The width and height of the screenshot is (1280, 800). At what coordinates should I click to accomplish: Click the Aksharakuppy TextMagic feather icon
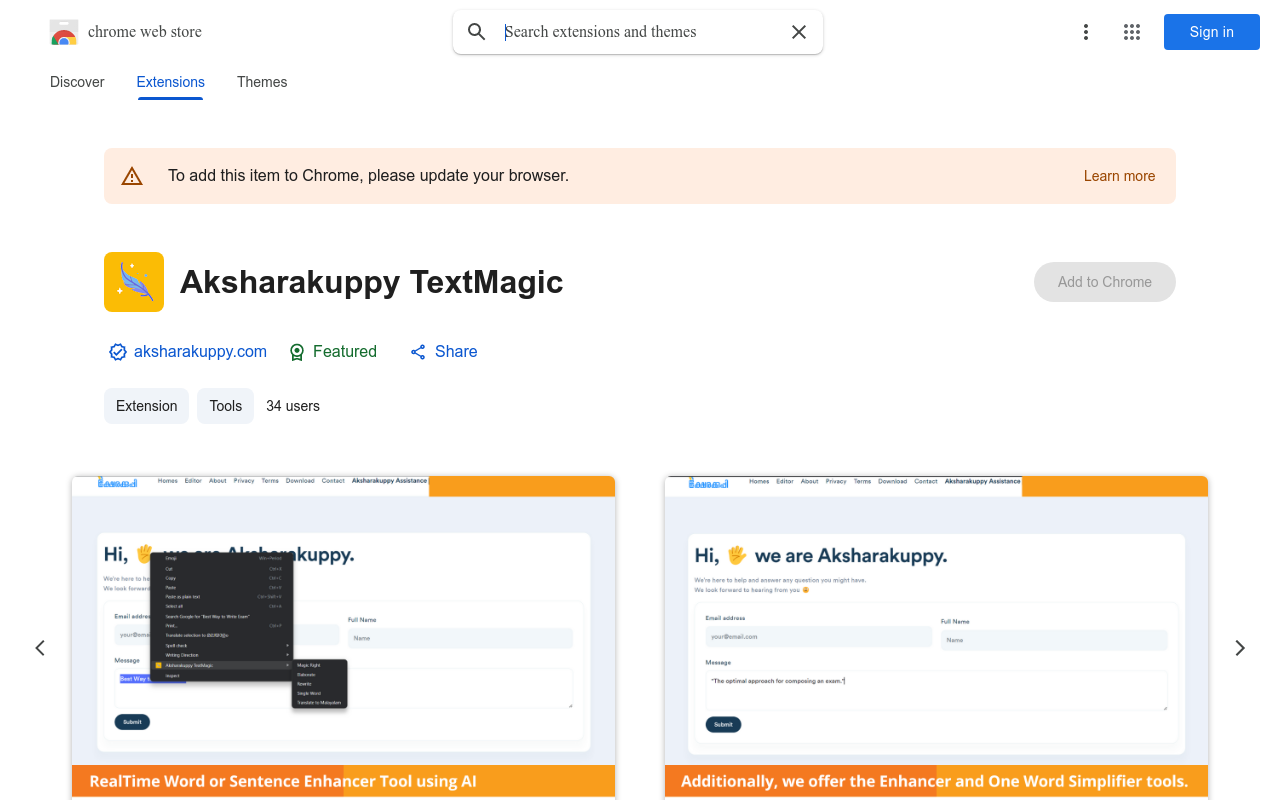[134, 282]
